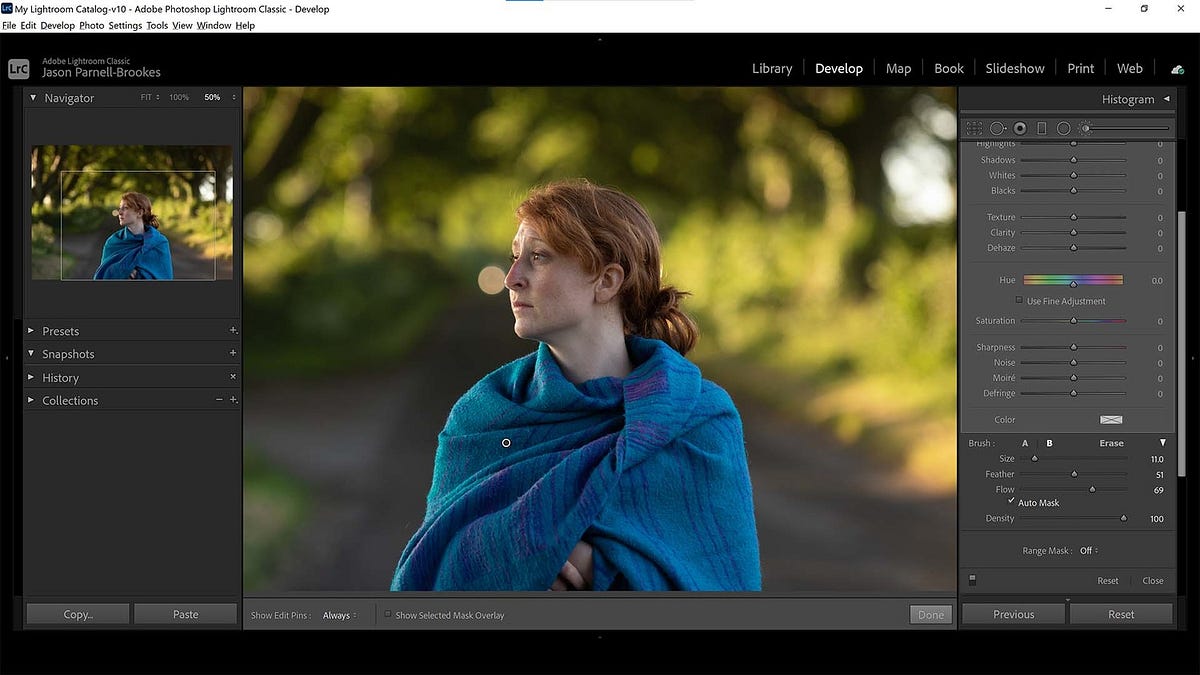The height and width of the screenshot is (675, 1200).
Task: Select the Radial Filter tool
Action: [1063, 128]
